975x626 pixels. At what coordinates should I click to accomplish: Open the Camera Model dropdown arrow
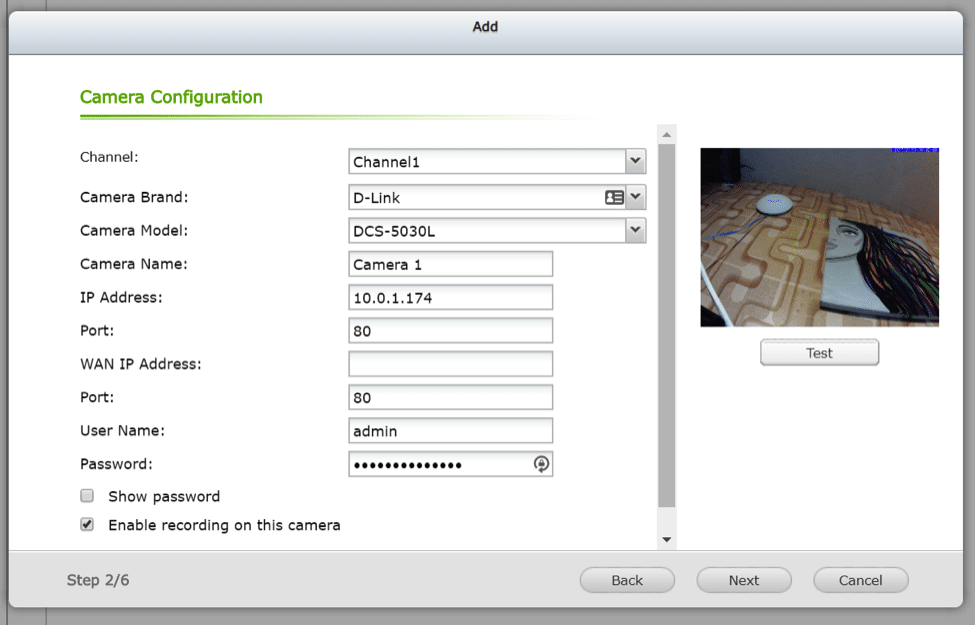tap(635, 230)
